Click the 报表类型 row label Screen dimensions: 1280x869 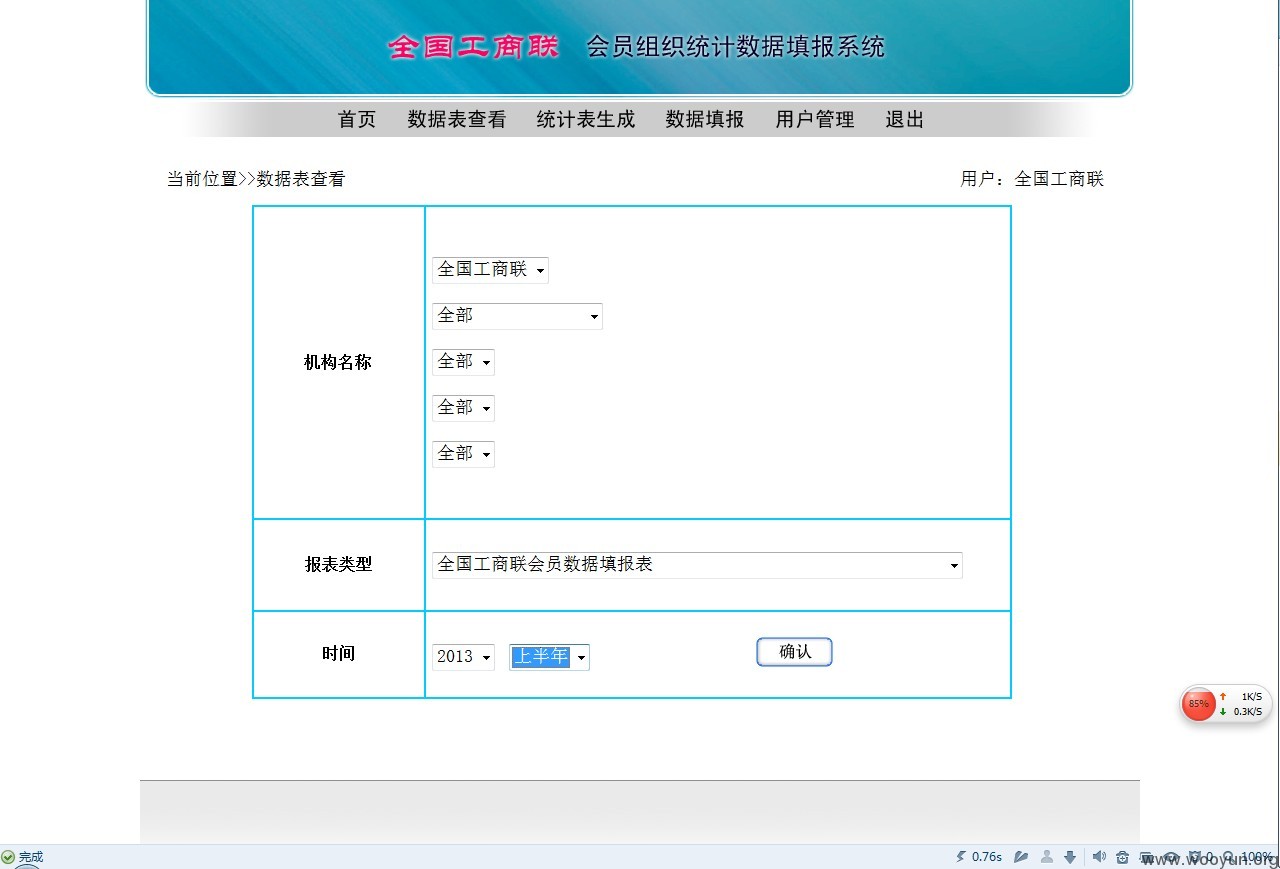pos(338,565)
